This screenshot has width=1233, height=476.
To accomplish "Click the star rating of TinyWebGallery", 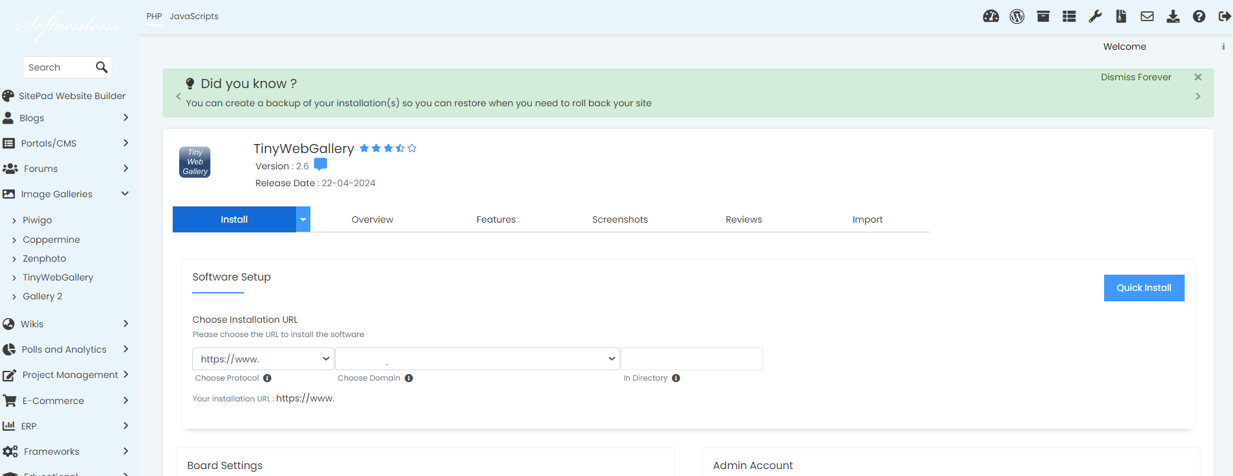I will tap(388, 148).
